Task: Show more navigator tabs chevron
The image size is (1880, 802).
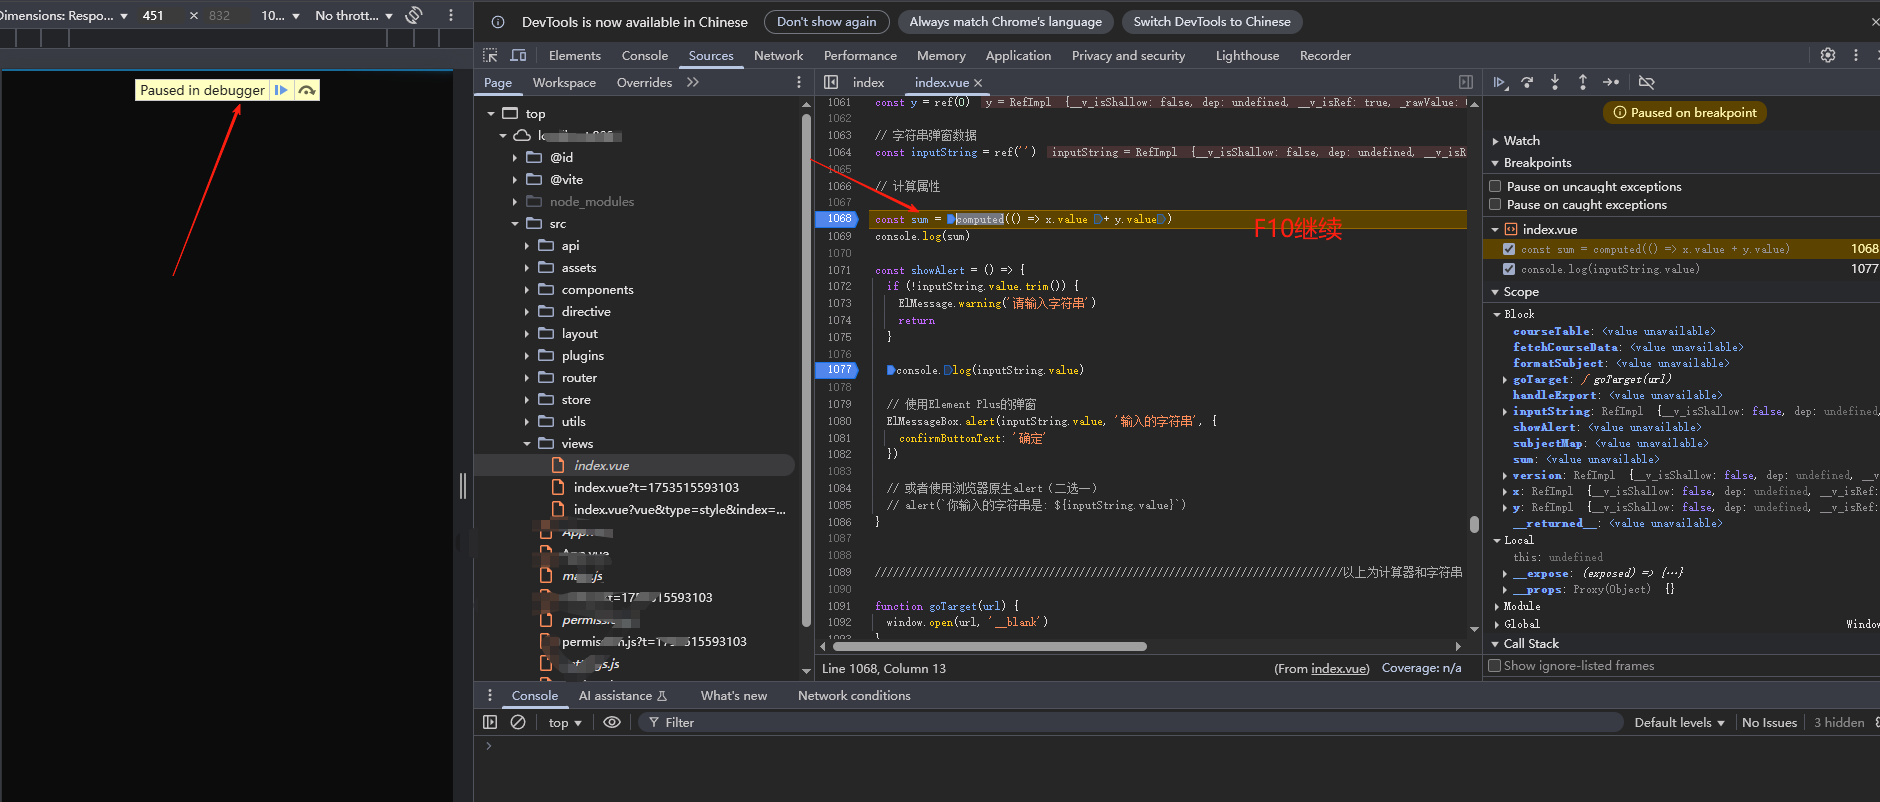Action: 693,82
